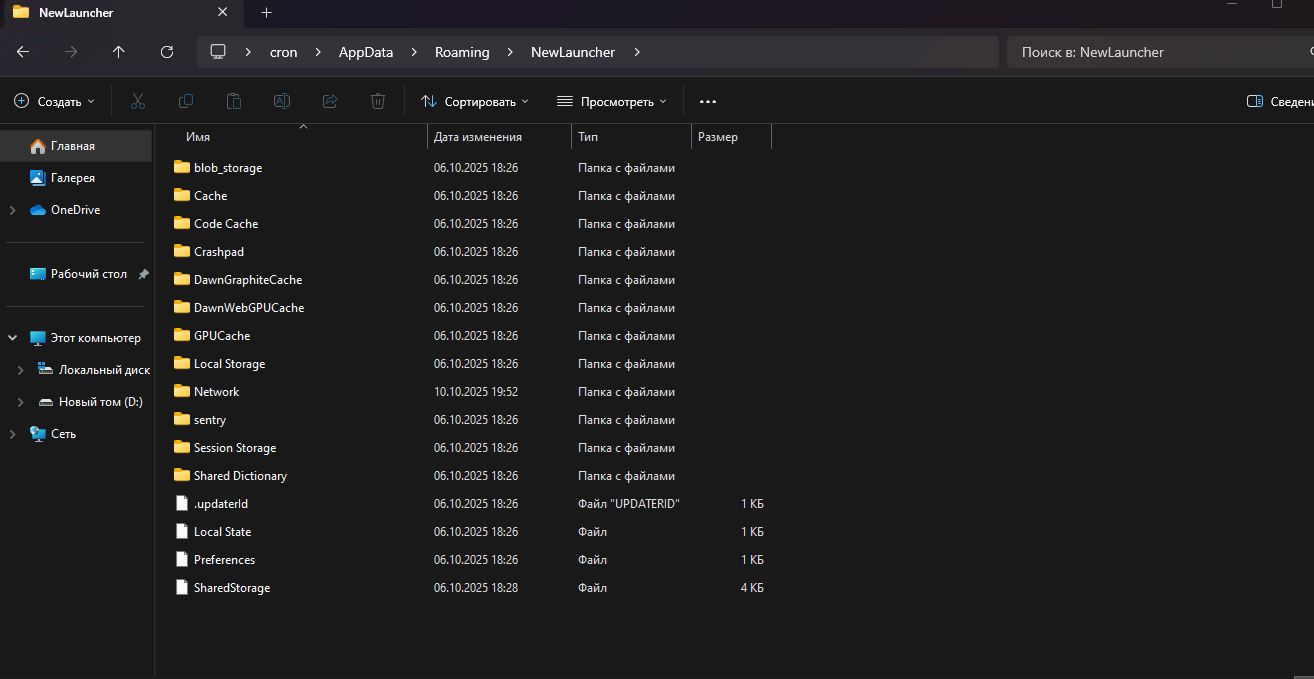Click AppData in the address breadcrumb
1314x679 pixels.
pyautogui.click(x=365, y=52)
